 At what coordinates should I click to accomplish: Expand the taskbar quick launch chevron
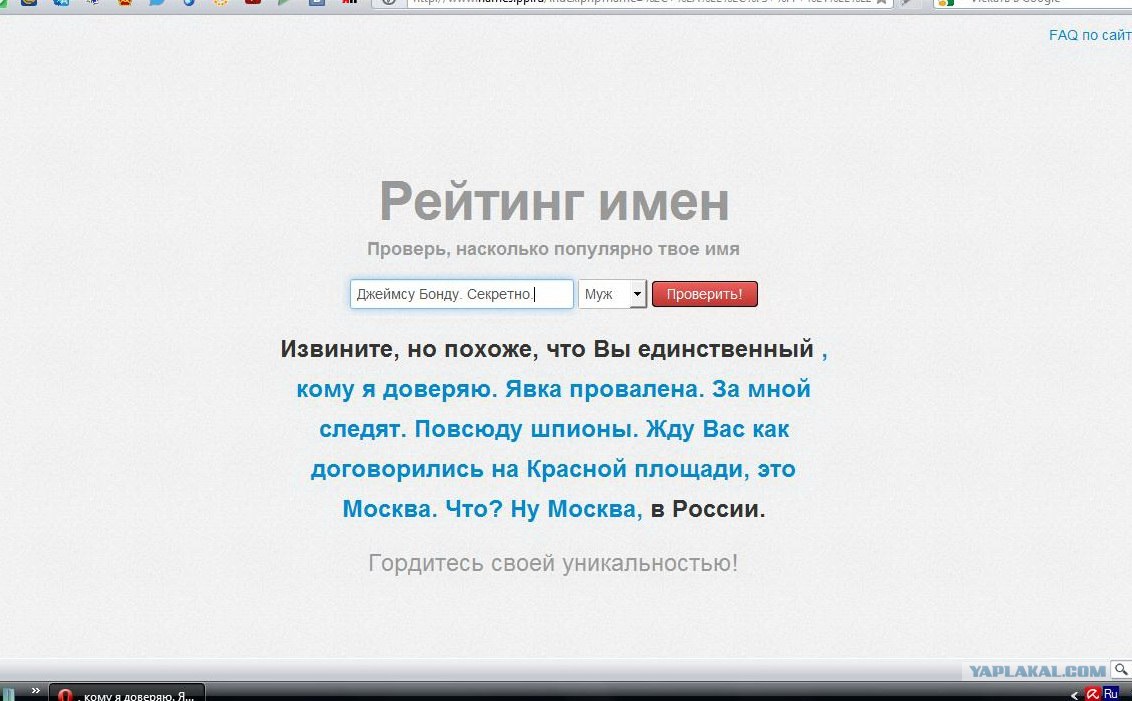coord(35,691)
